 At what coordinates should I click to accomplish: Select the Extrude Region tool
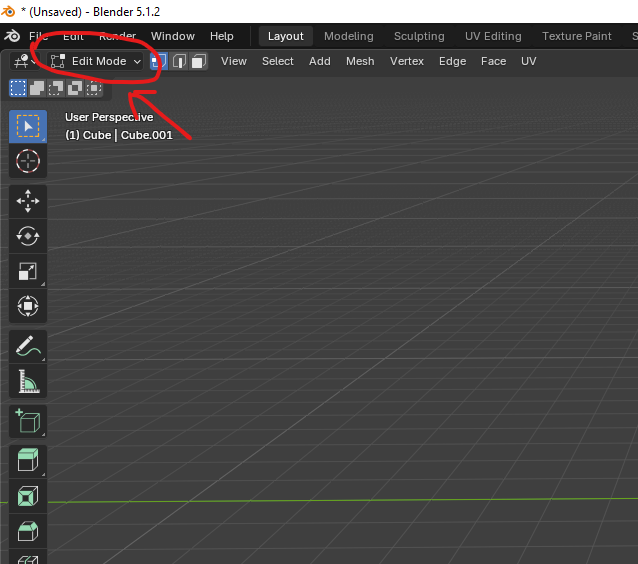point(28,461)
